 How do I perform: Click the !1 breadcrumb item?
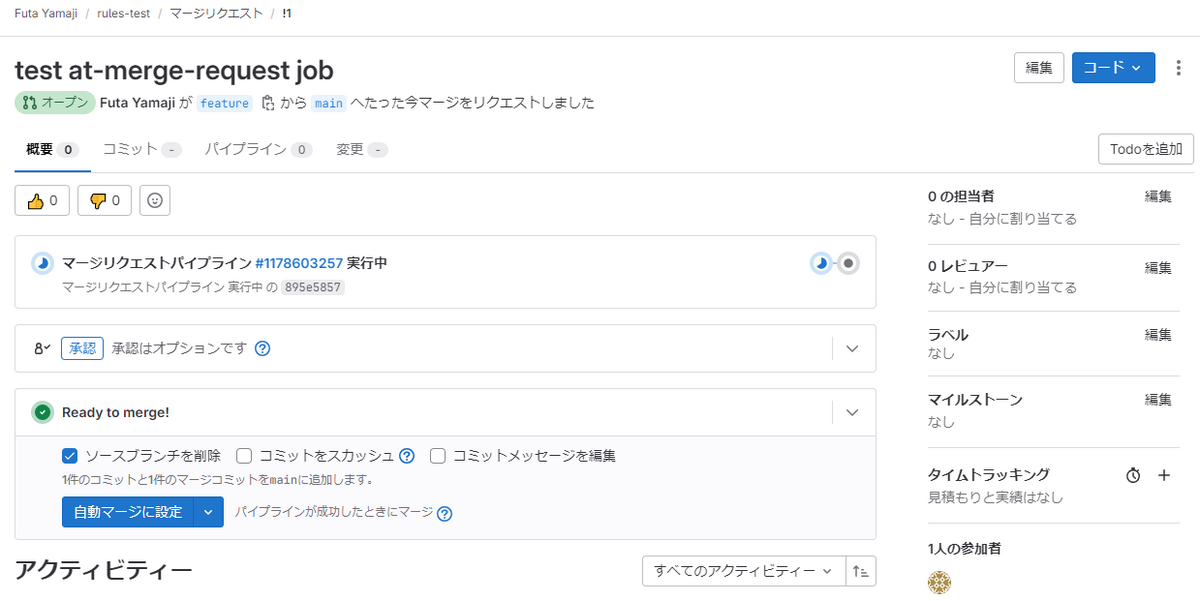[x=287, y=14]
